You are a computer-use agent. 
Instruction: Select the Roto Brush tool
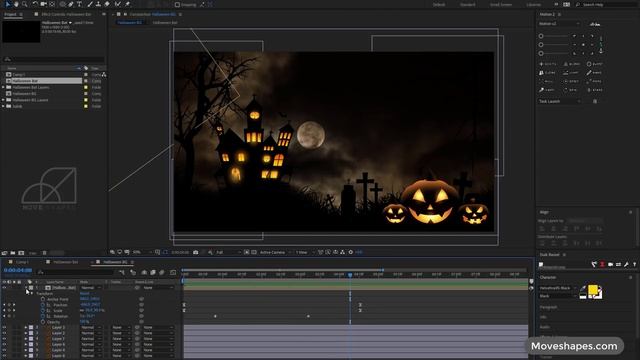click(118, 4)
